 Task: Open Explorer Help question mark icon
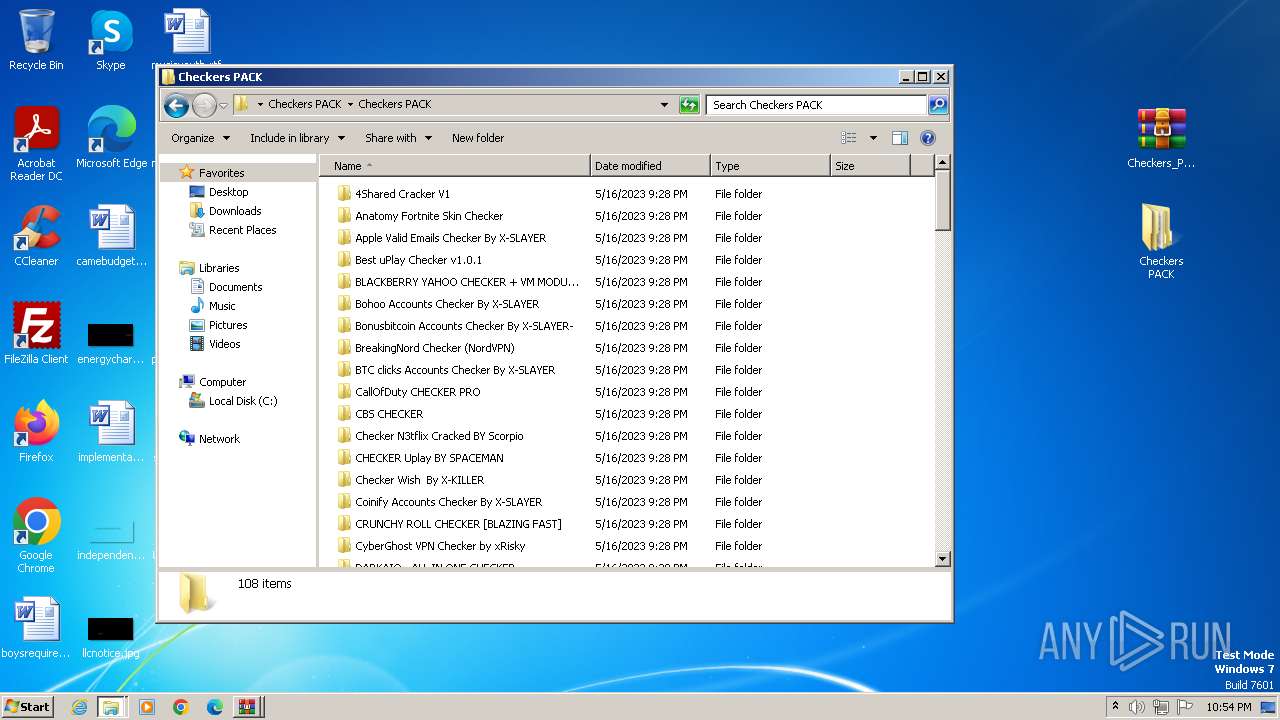[927, 138]
